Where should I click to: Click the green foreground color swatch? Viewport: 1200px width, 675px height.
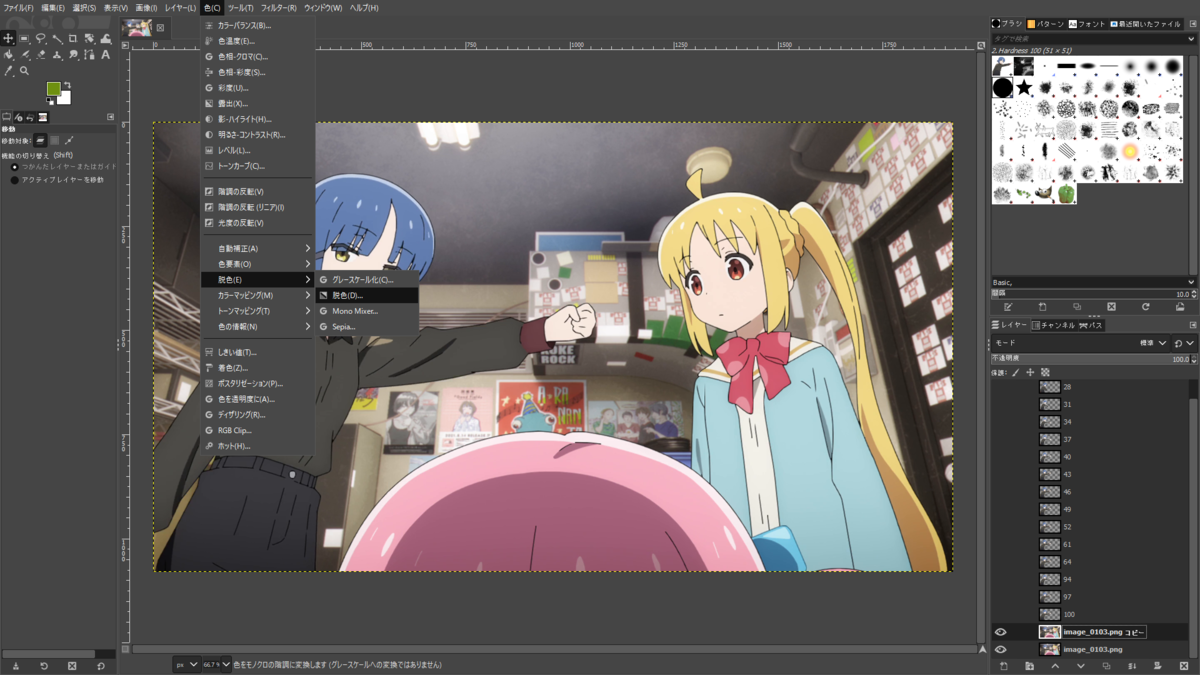click(54, 89)
